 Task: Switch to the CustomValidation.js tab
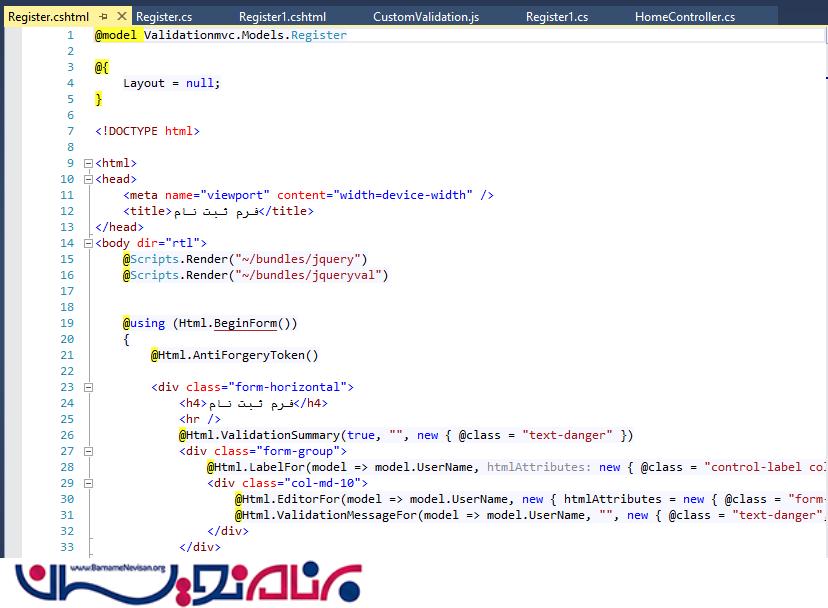pos(426,17)
